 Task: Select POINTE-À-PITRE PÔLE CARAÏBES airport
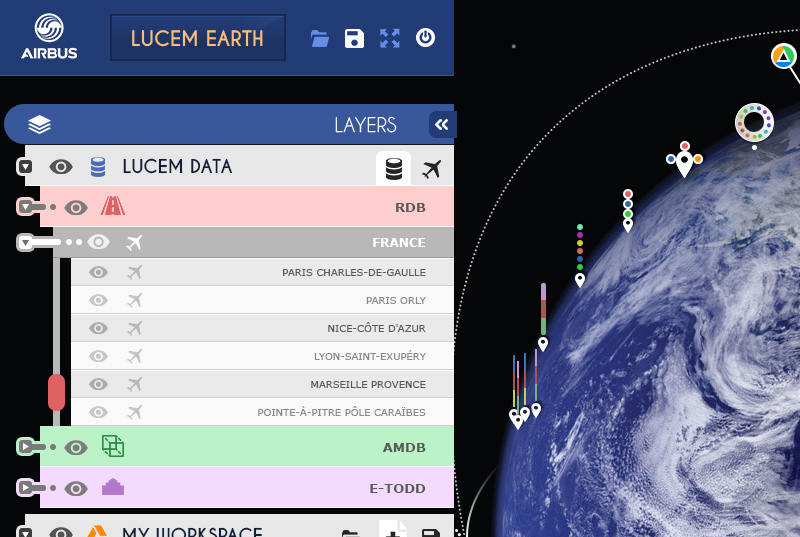point(341,413)
